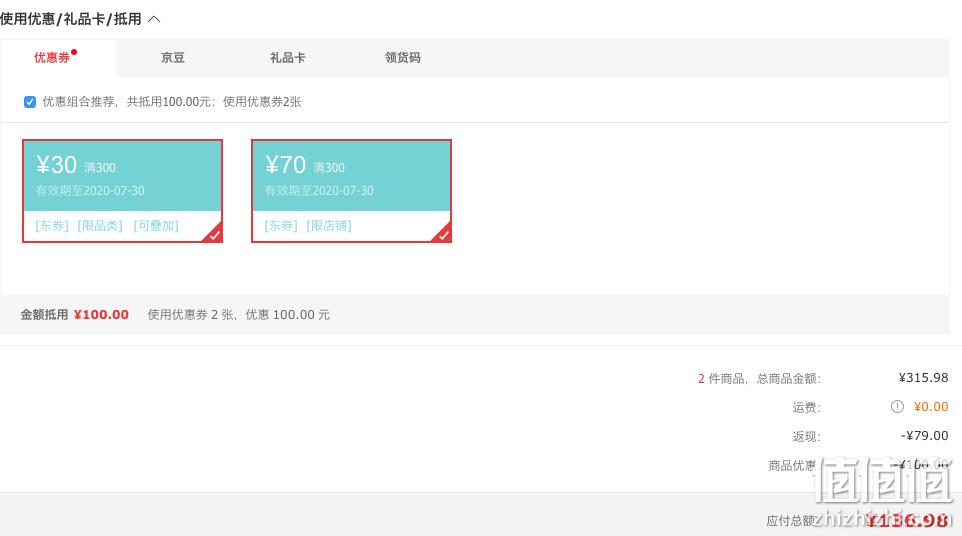The image size is (962, 536).
Task: Click the red dot on 优惠券 tab
Action: tap(74, 52)
